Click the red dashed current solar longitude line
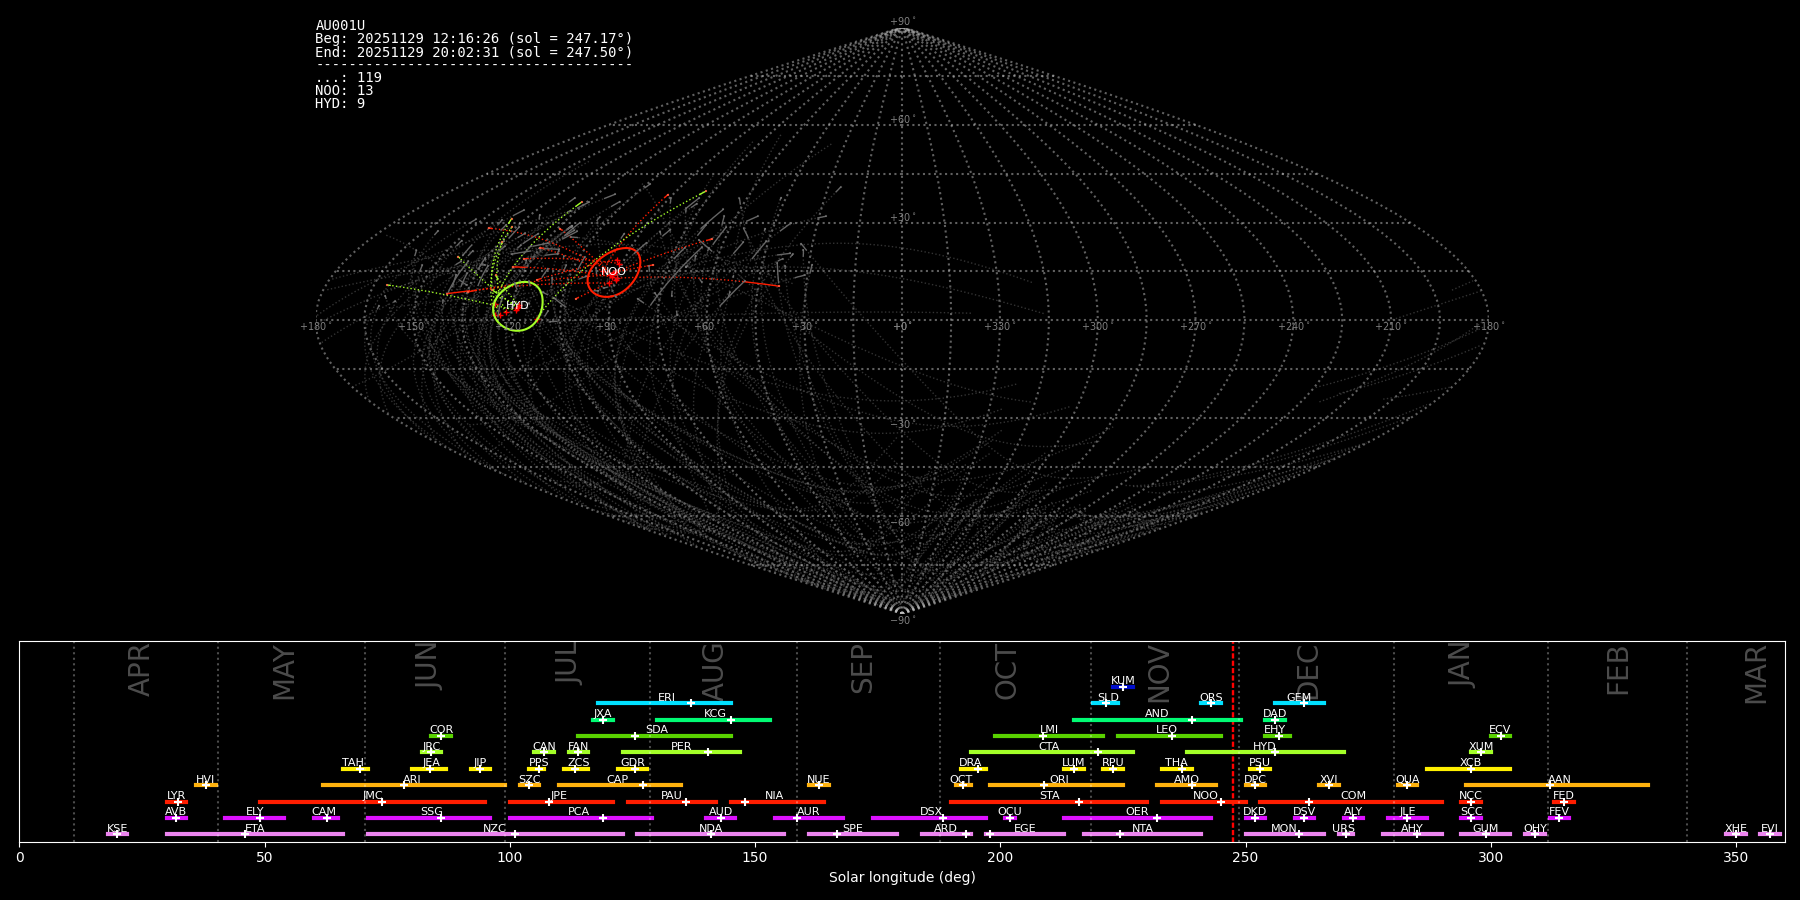1800x900 pixels. [x=1232, y=741]
